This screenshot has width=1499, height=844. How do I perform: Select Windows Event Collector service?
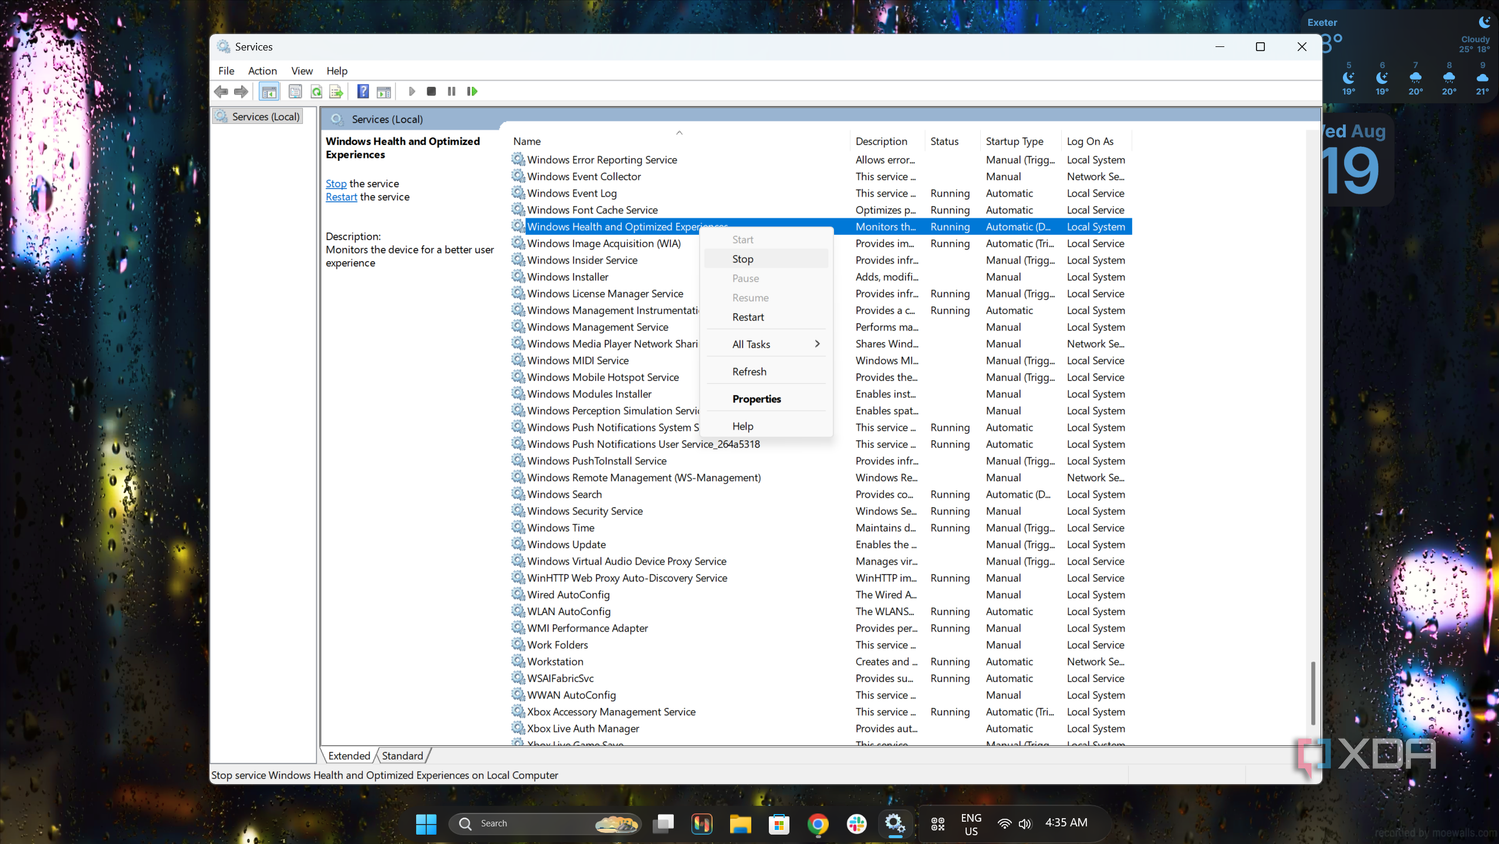coord(820,177)
